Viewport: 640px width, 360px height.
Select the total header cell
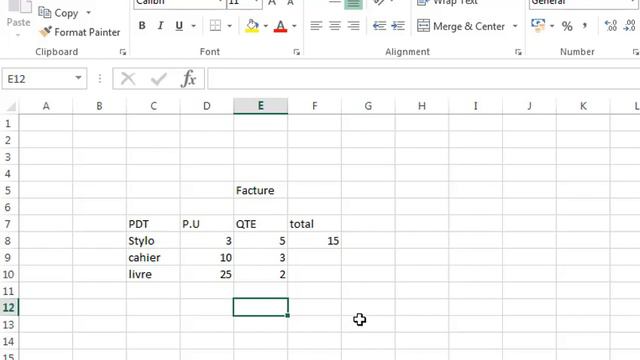pos(314,224)
